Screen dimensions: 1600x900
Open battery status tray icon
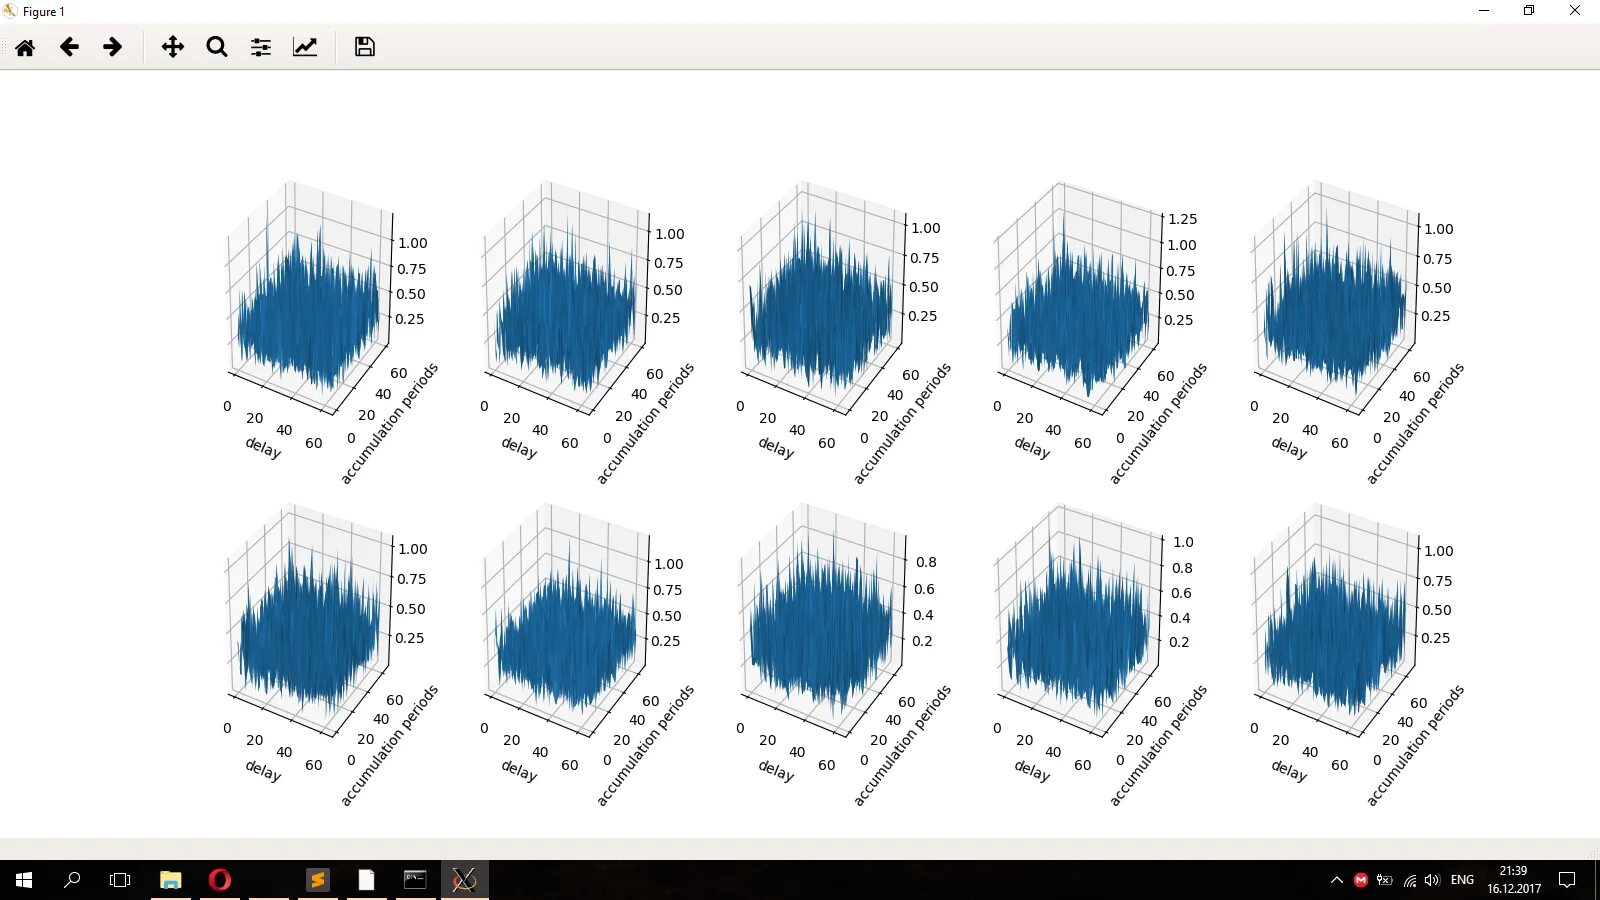coord(1384,880)
